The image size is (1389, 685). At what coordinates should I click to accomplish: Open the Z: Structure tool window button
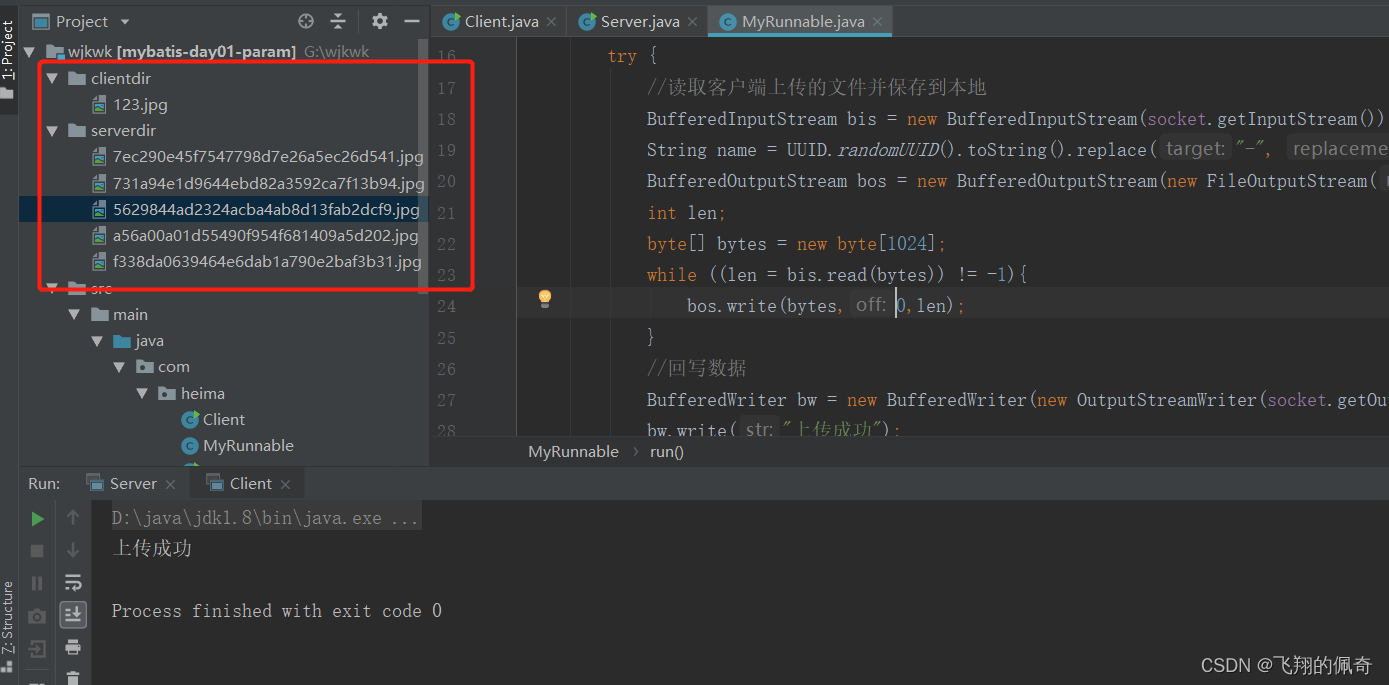click(x=8, y=625)
